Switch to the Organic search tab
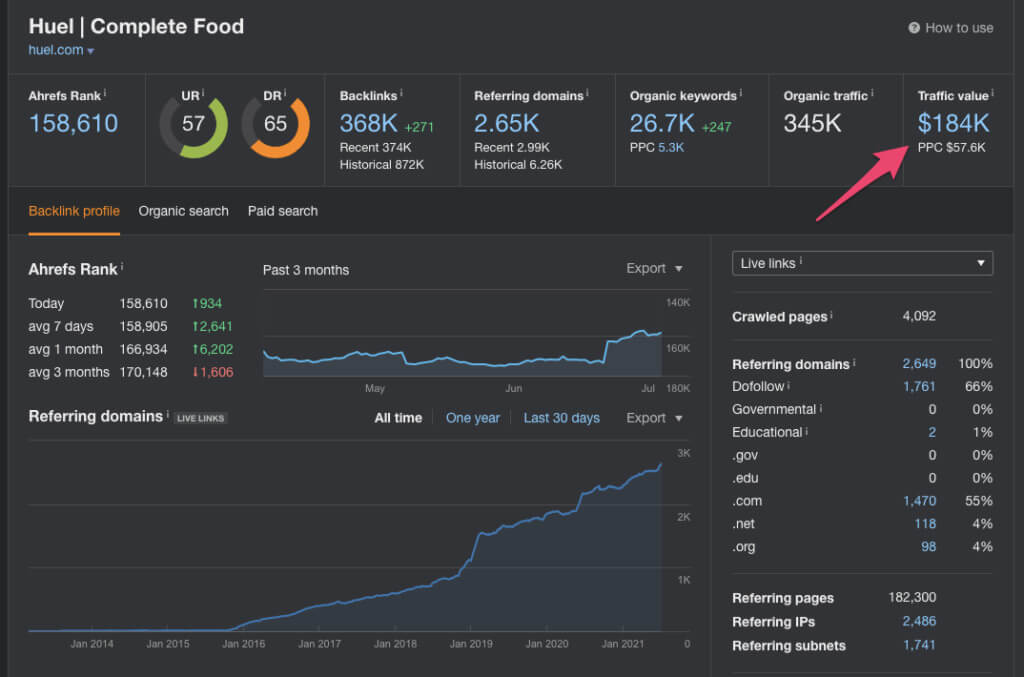This screenshot has height=677, width=1024. (183, 211)
